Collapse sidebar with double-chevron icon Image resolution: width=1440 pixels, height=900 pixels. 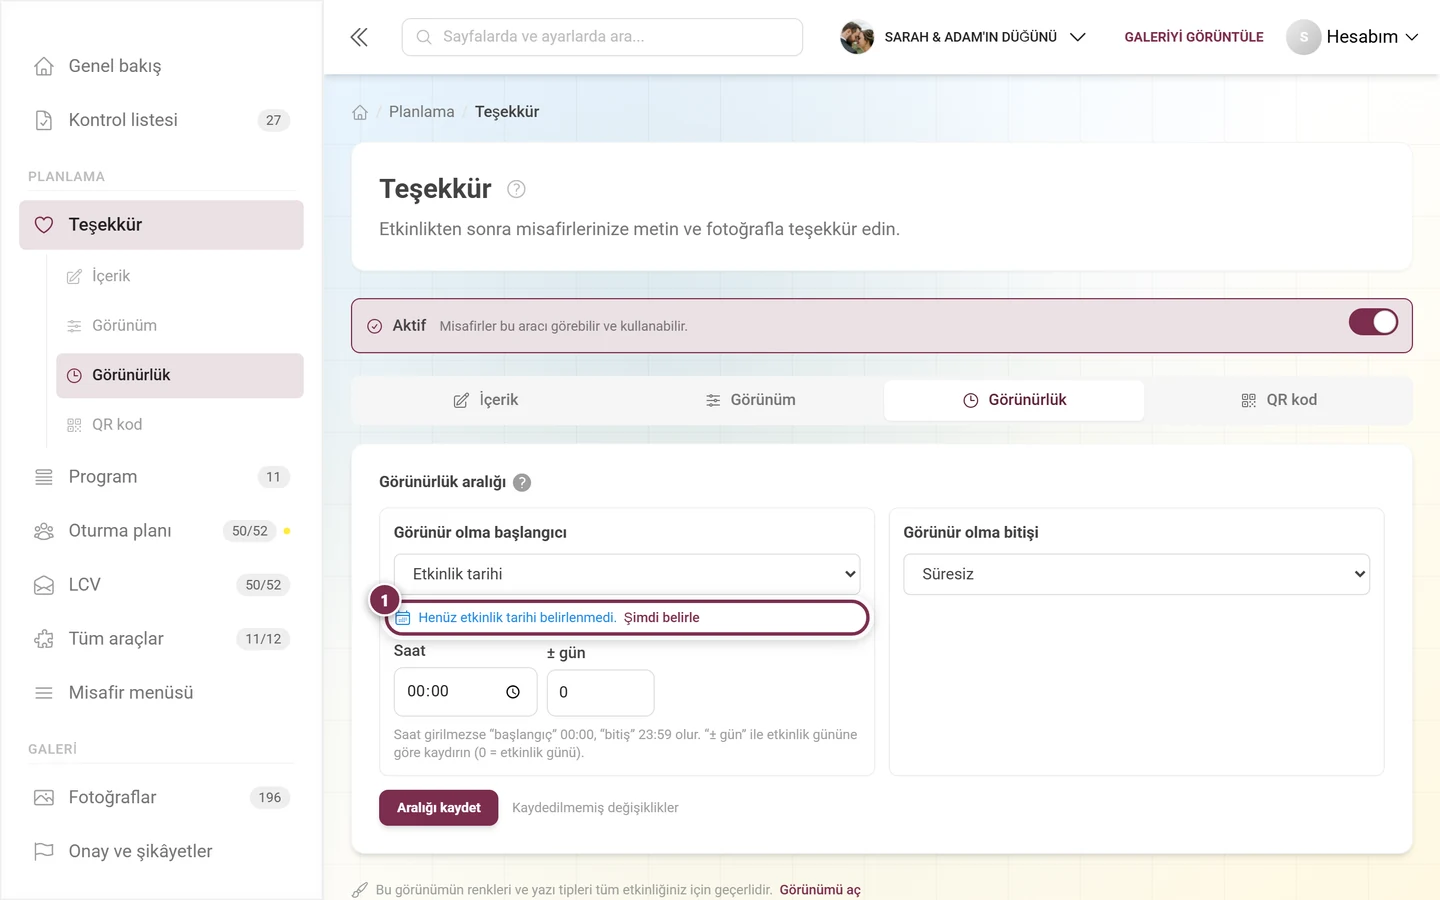pos(359,37)
